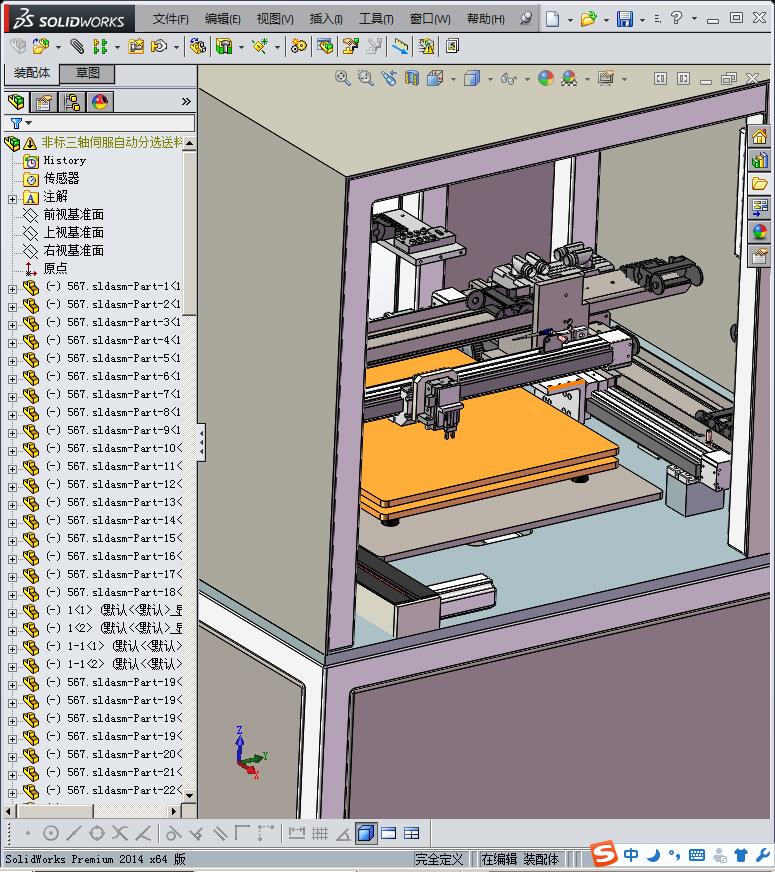Open the 编辑(E) menu
The width and height of the screenshot is (775, 872).
(x=222, y=19)
